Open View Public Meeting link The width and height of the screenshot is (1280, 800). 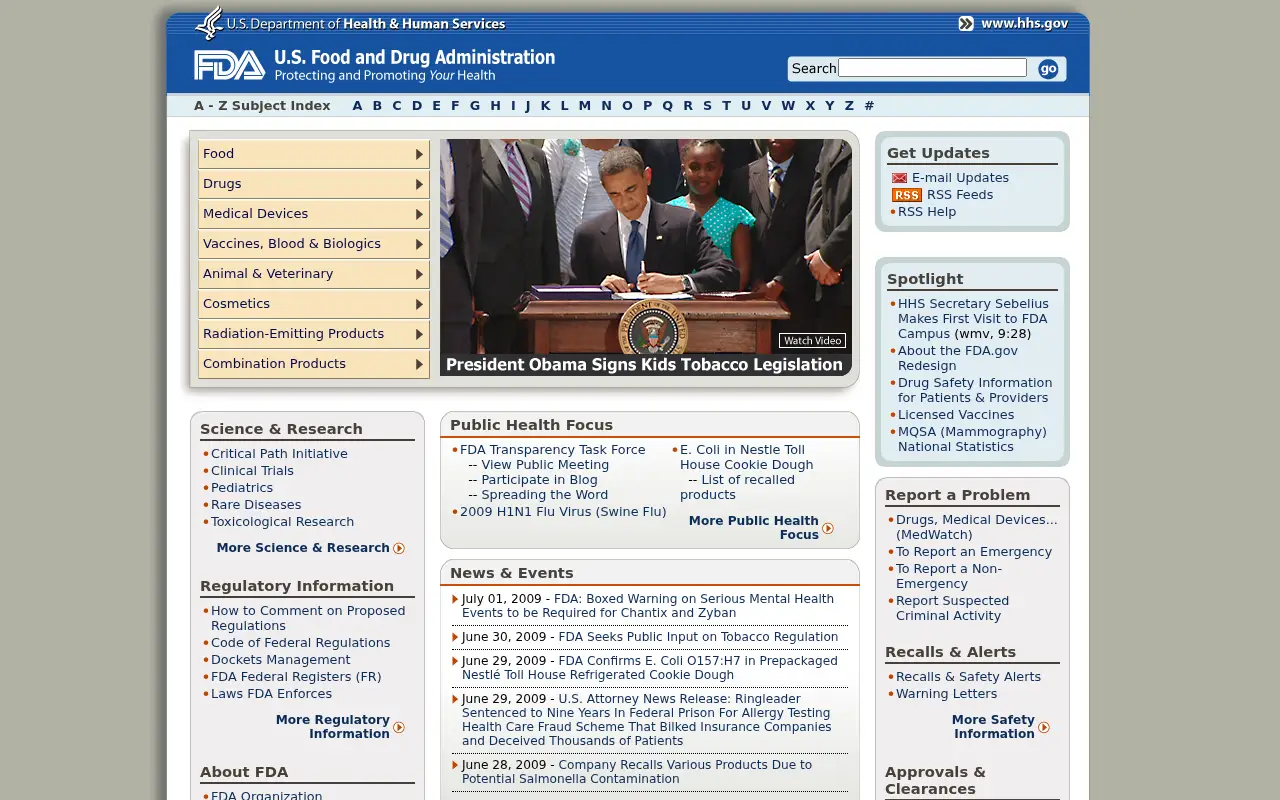545,465
